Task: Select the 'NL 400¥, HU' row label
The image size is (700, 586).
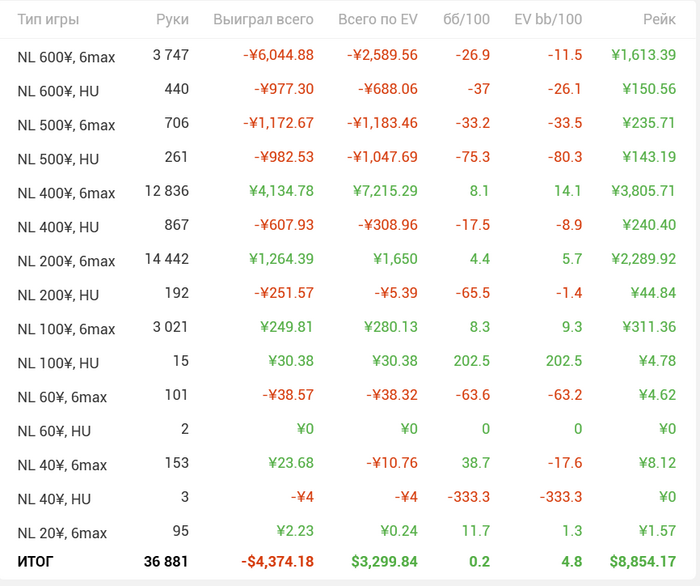Action: coord(58,227)
